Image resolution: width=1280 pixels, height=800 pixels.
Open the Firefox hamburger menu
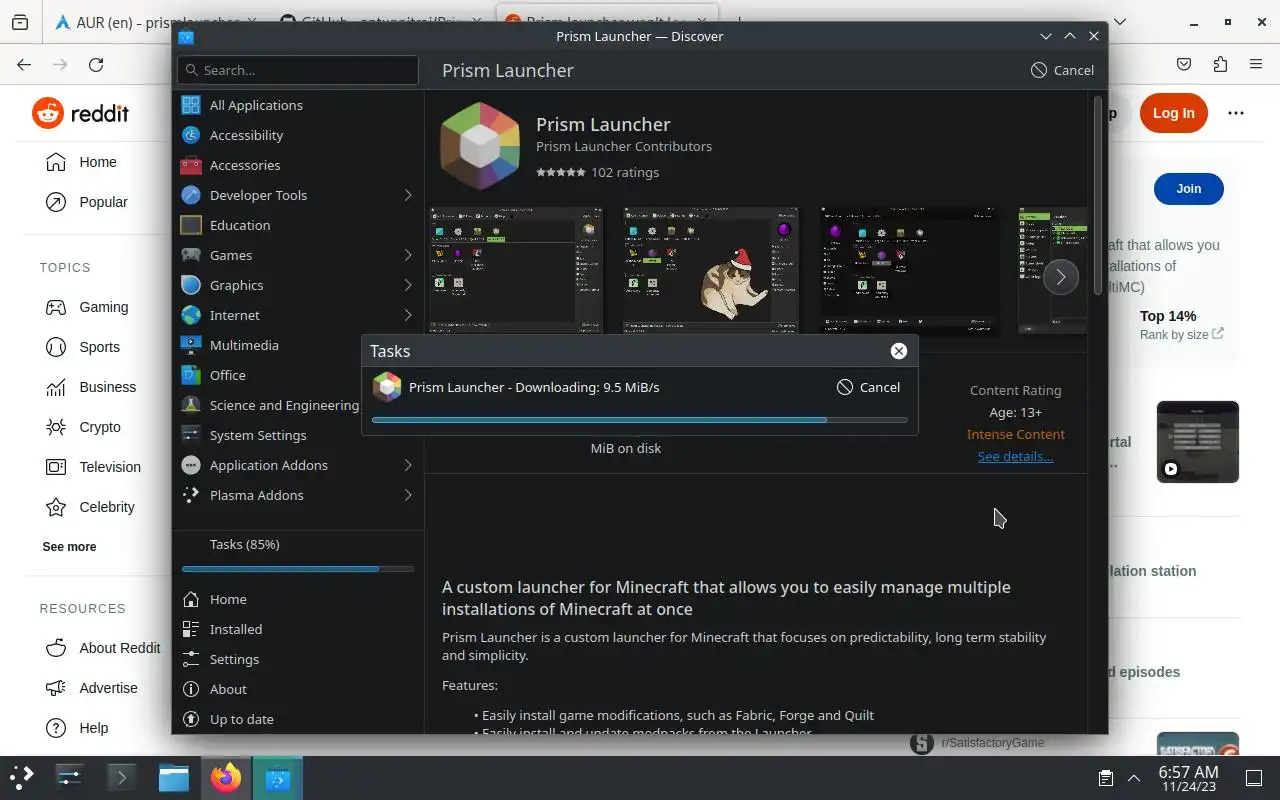click(x=1256, y=65)
